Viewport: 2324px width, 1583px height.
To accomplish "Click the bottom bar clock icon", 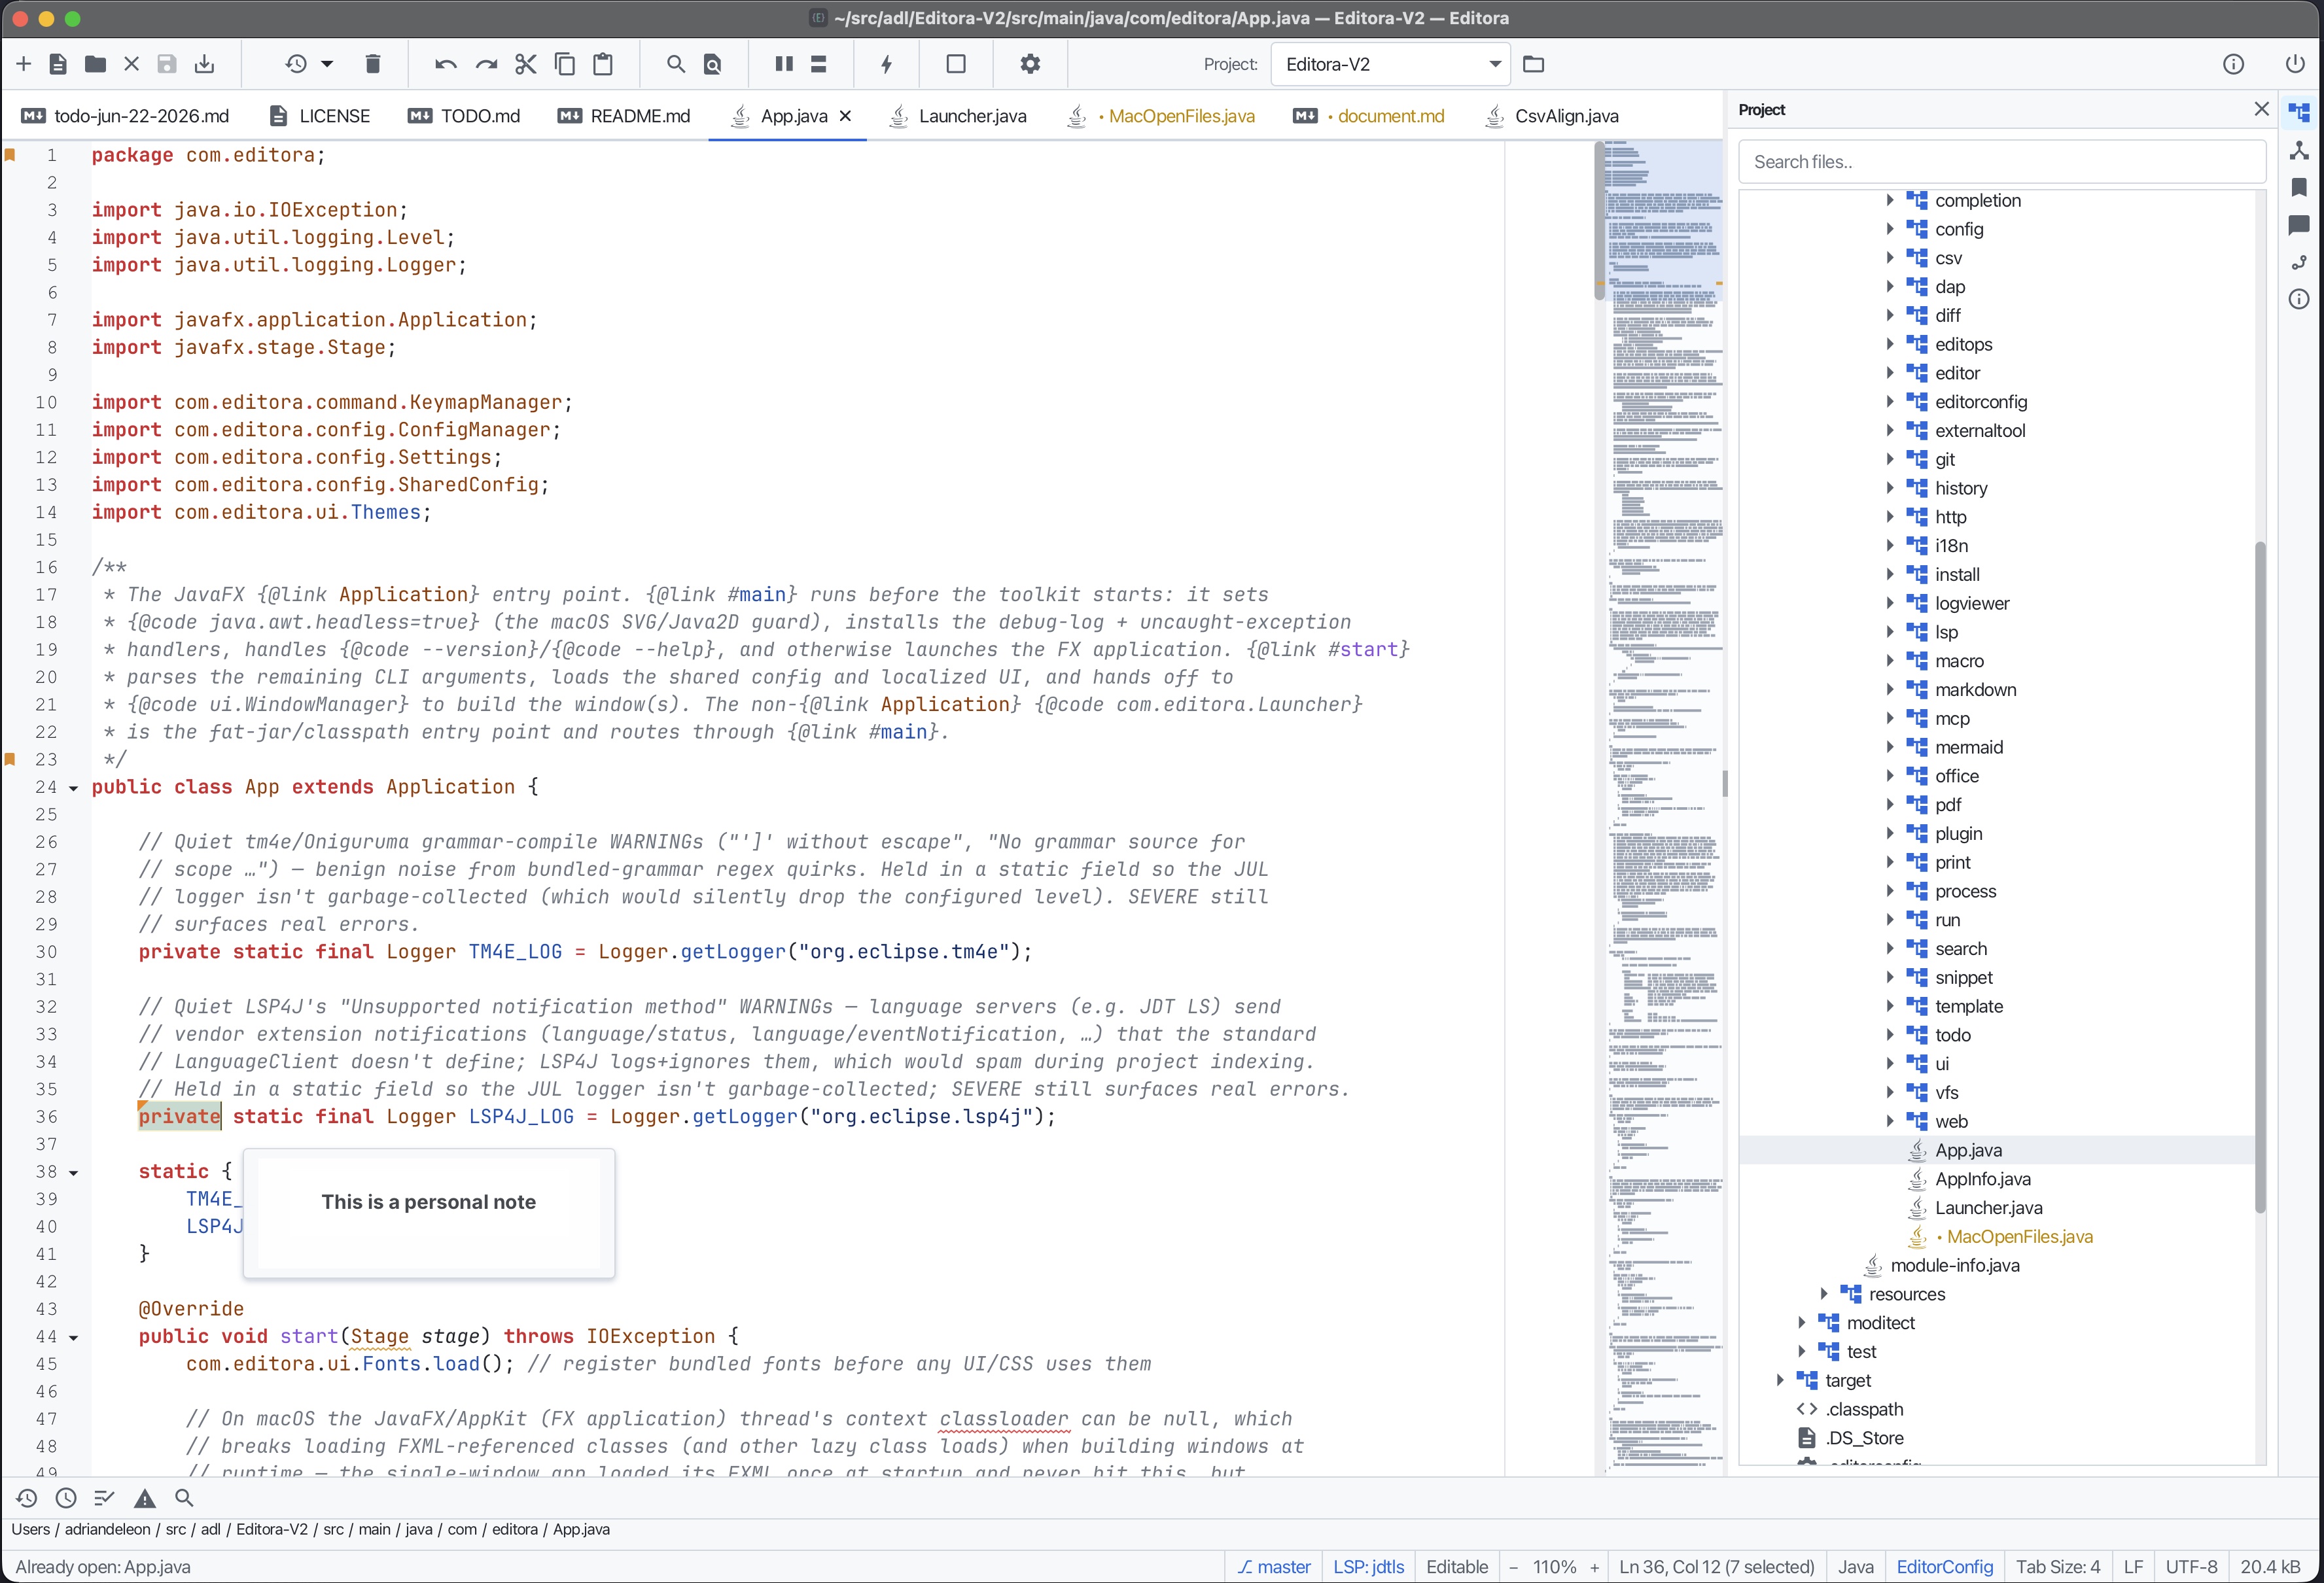I will (x=66, y=1498).
